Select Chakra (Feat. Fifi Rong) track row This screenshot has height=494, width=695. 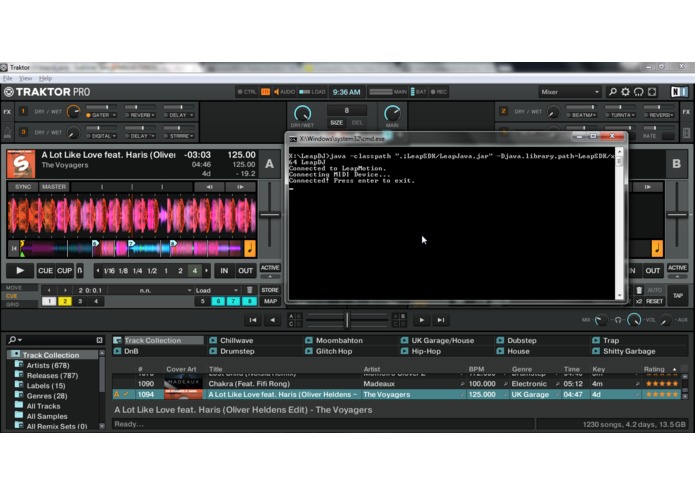click(395, 384)
